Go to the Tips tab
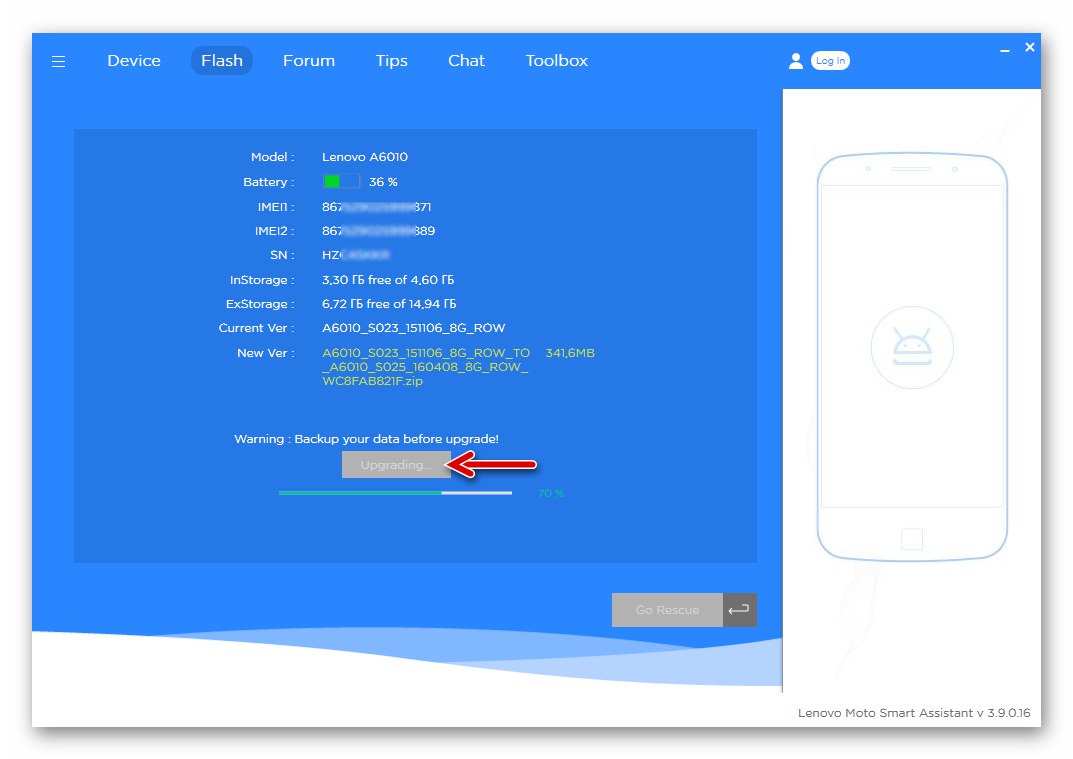 tap(391, 61)
